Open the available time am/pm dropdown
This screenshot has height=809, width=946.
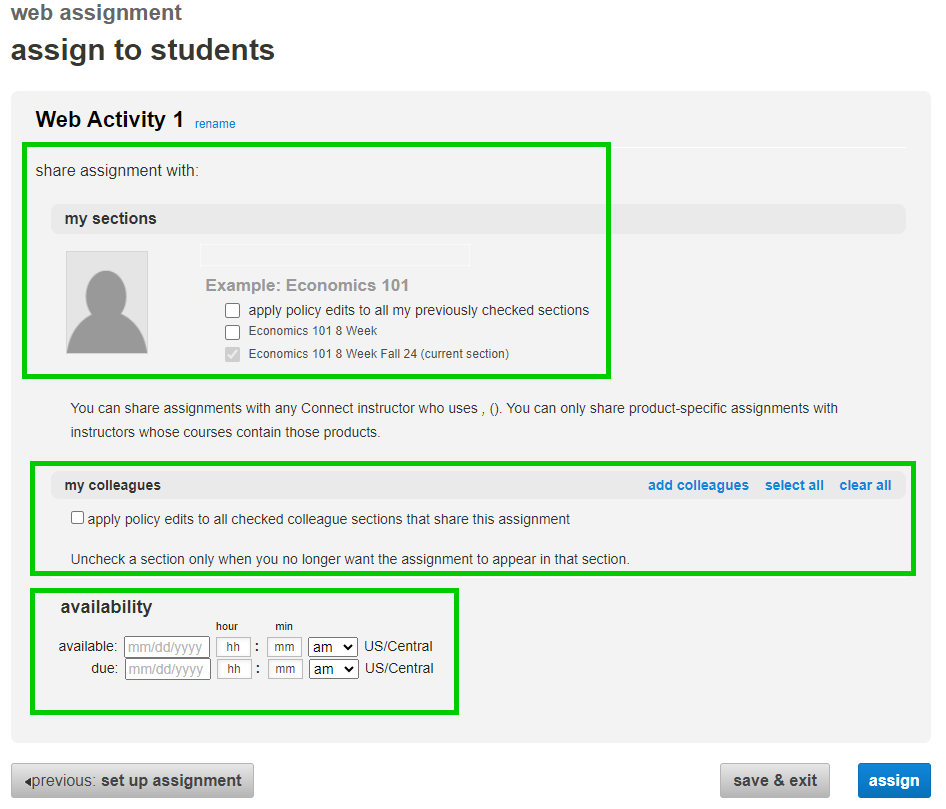[x=333, y=647]
